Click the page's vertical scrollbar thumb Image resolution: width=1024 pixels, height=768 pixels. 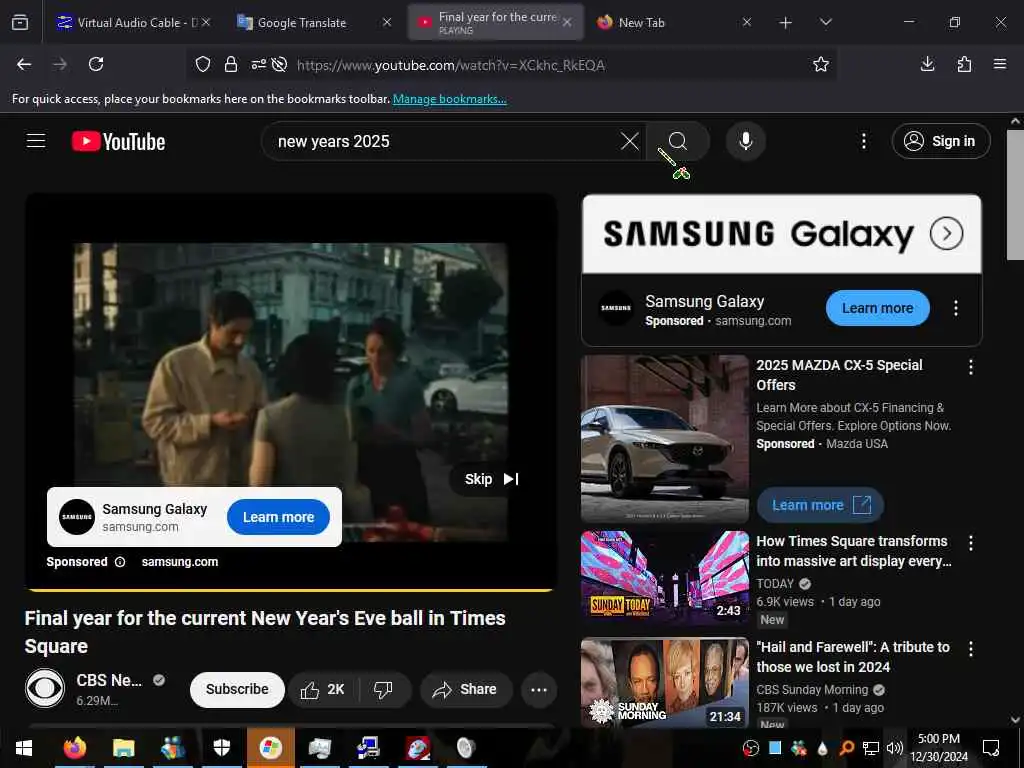[1015, 195]
